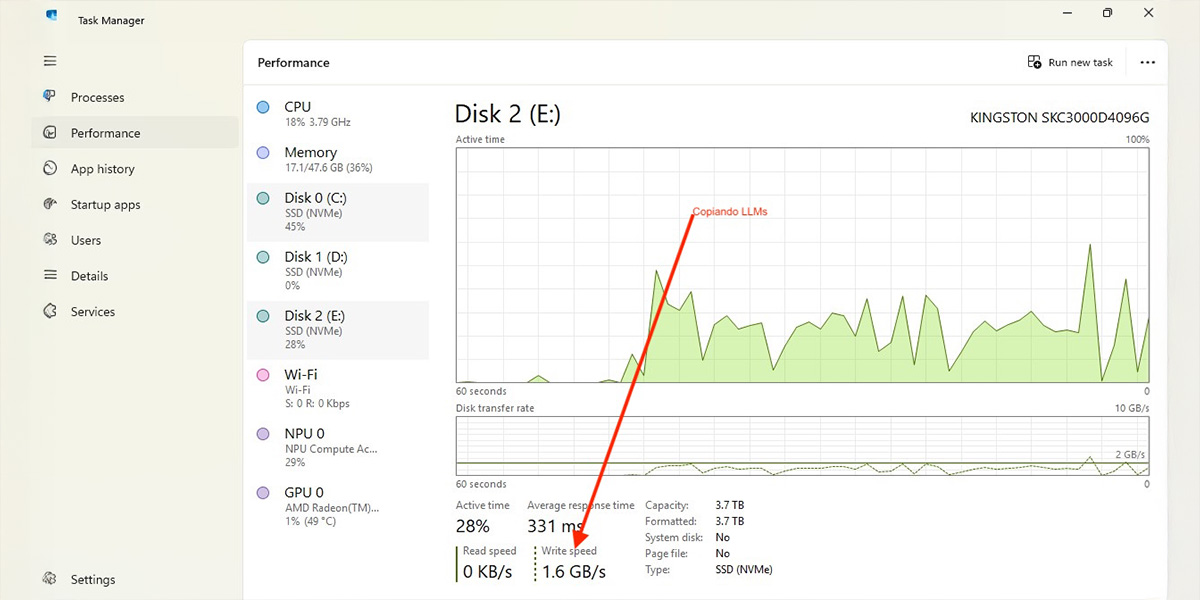Switch to the Details view

89,275
